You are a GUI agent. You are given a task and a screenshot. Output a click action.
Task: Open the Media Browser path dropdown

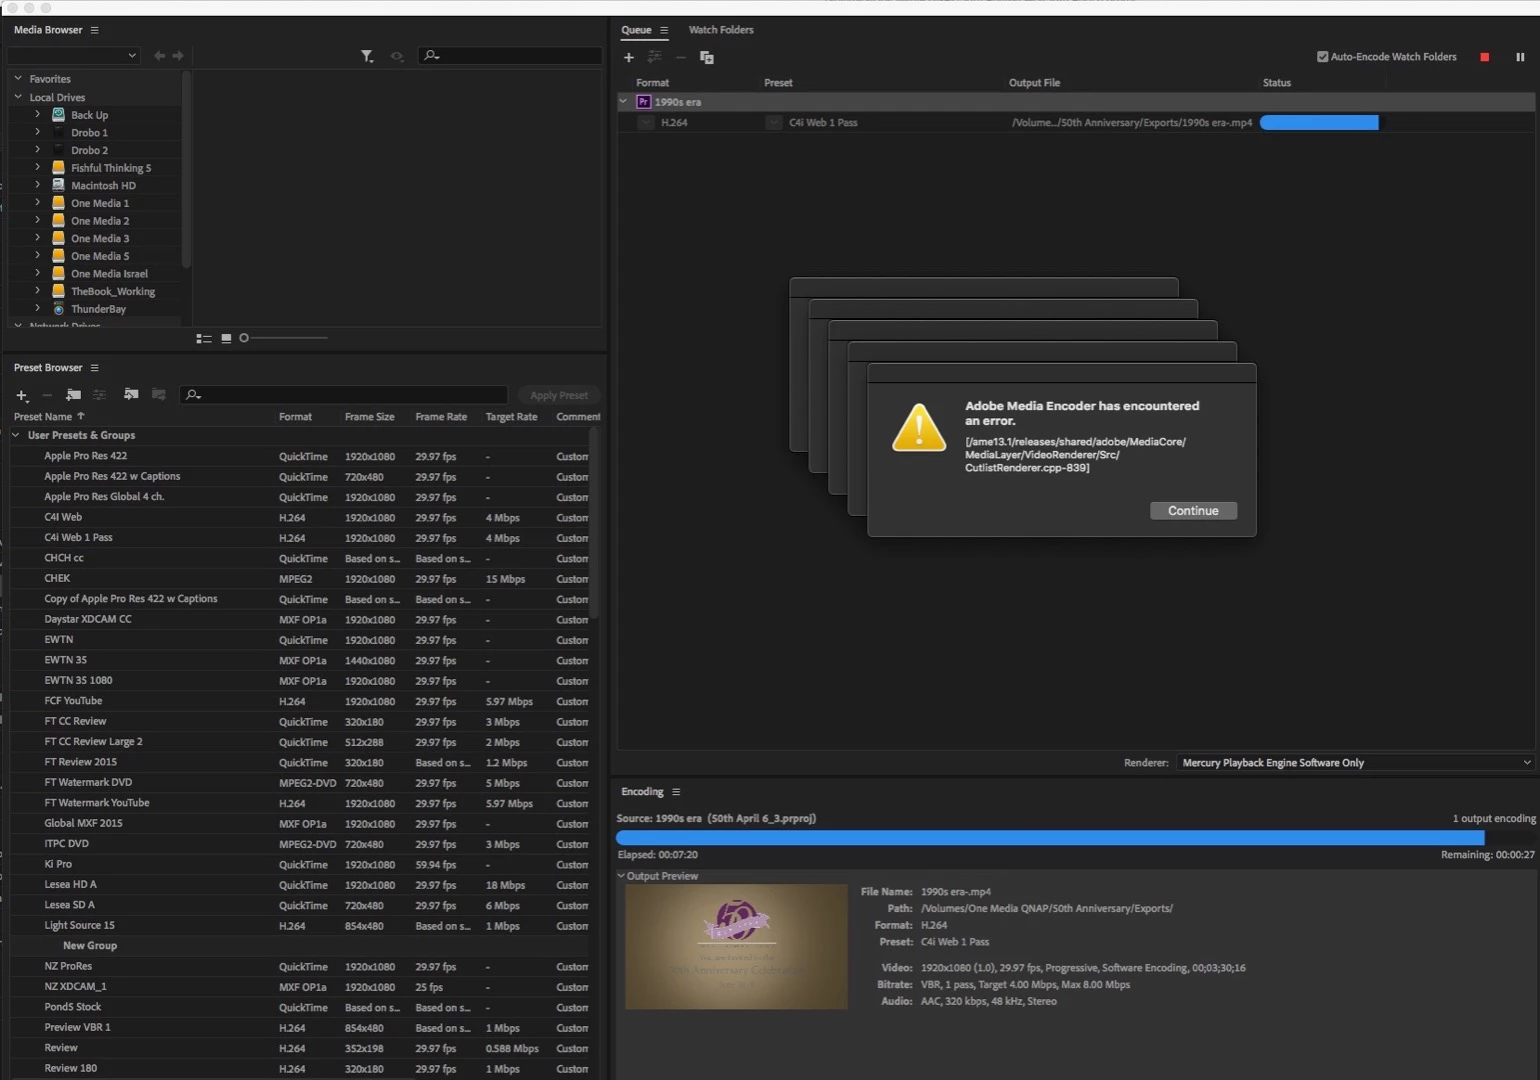pos(72,56)
